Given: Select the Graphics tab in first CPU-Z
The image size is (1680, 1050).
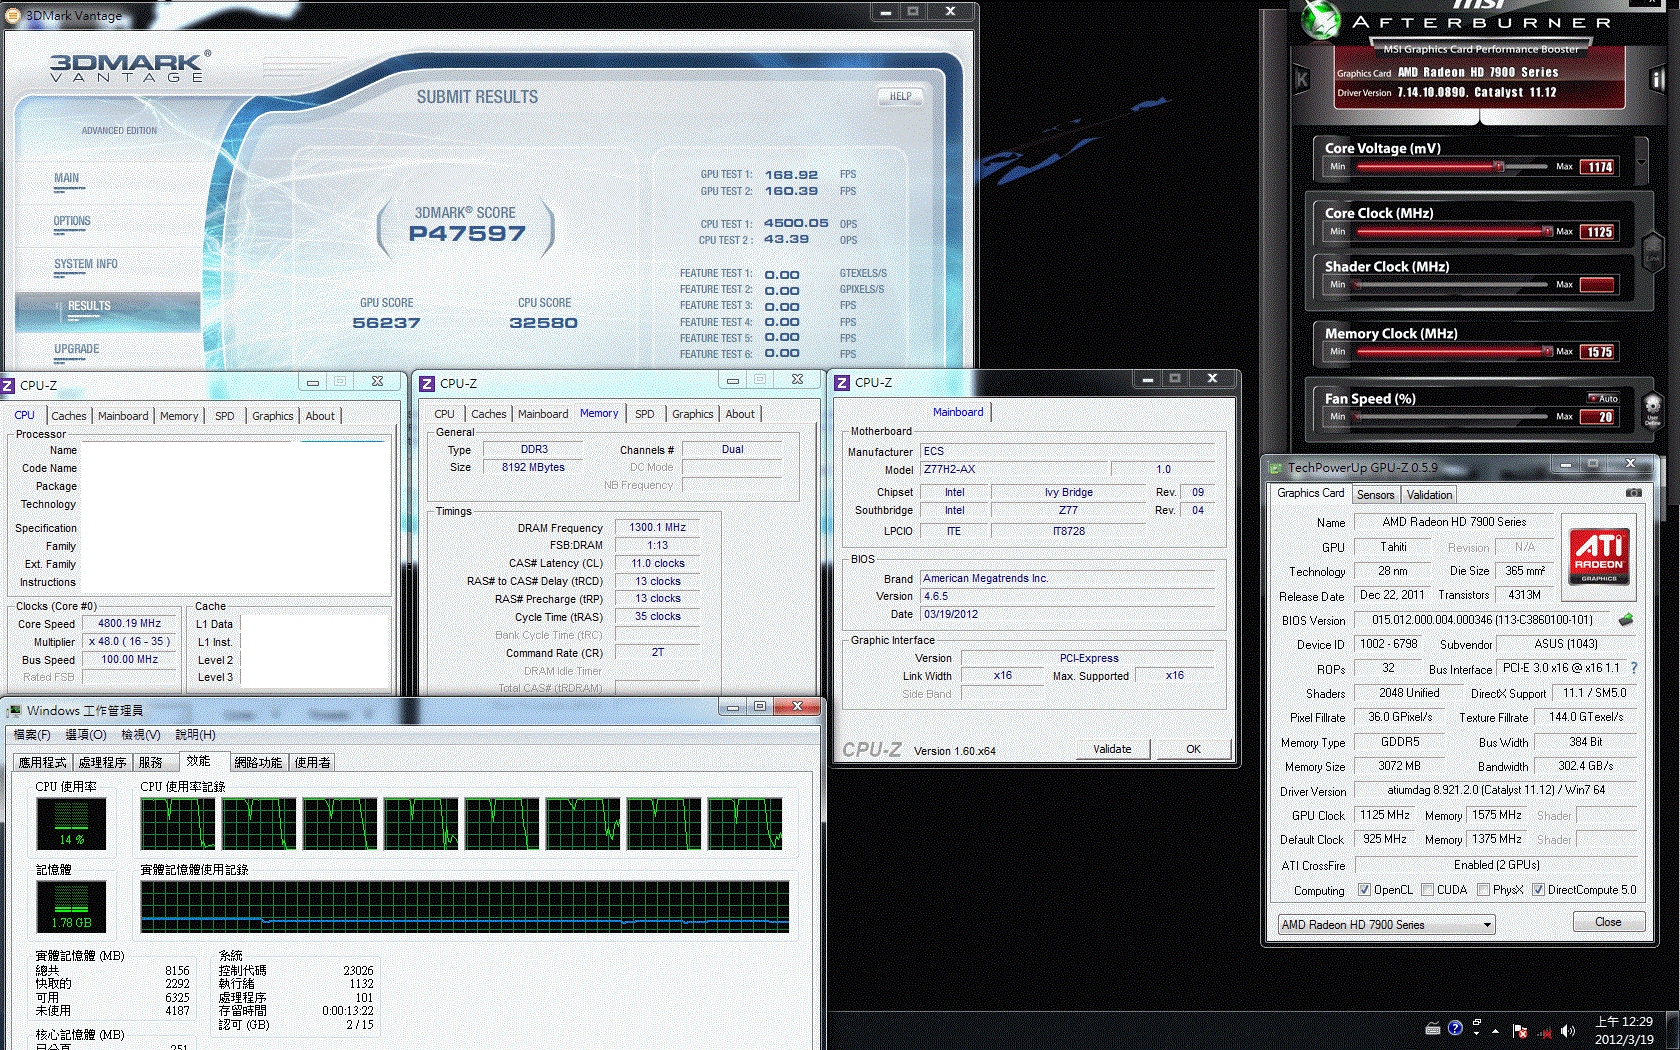Looking at the screenshot, I should click(x=273, y=416).
